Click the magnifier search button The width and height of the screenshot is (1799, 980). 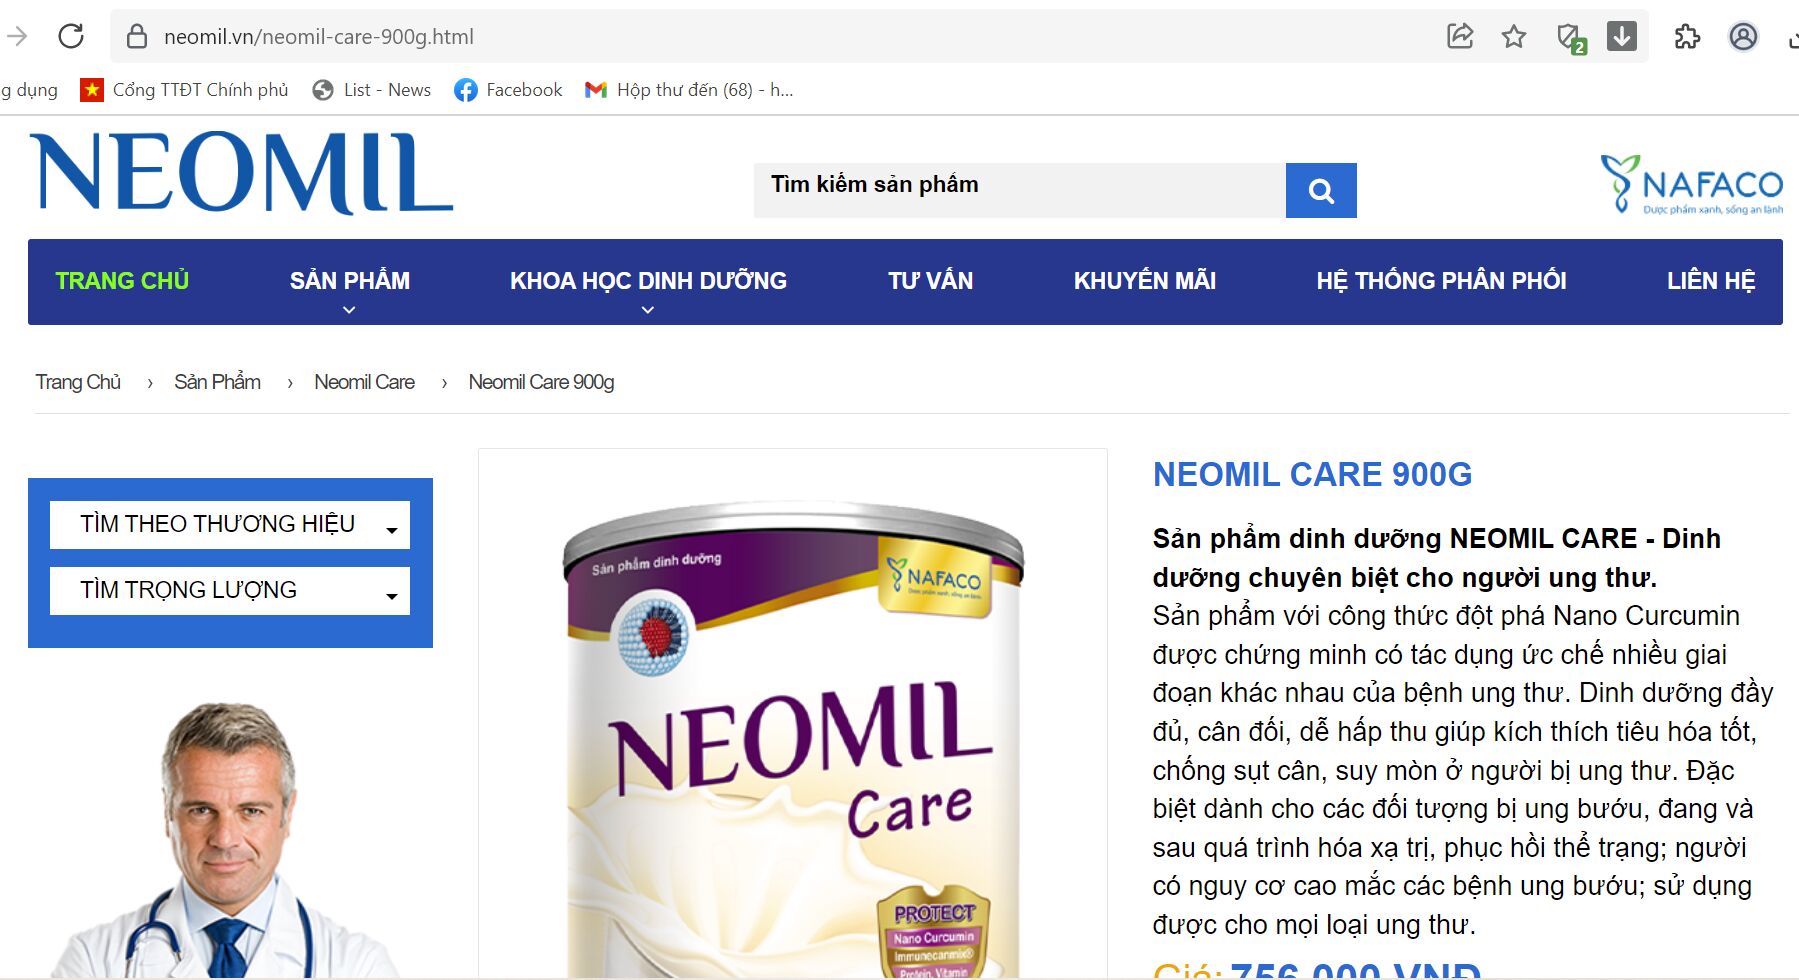(x=1321, y=190)
